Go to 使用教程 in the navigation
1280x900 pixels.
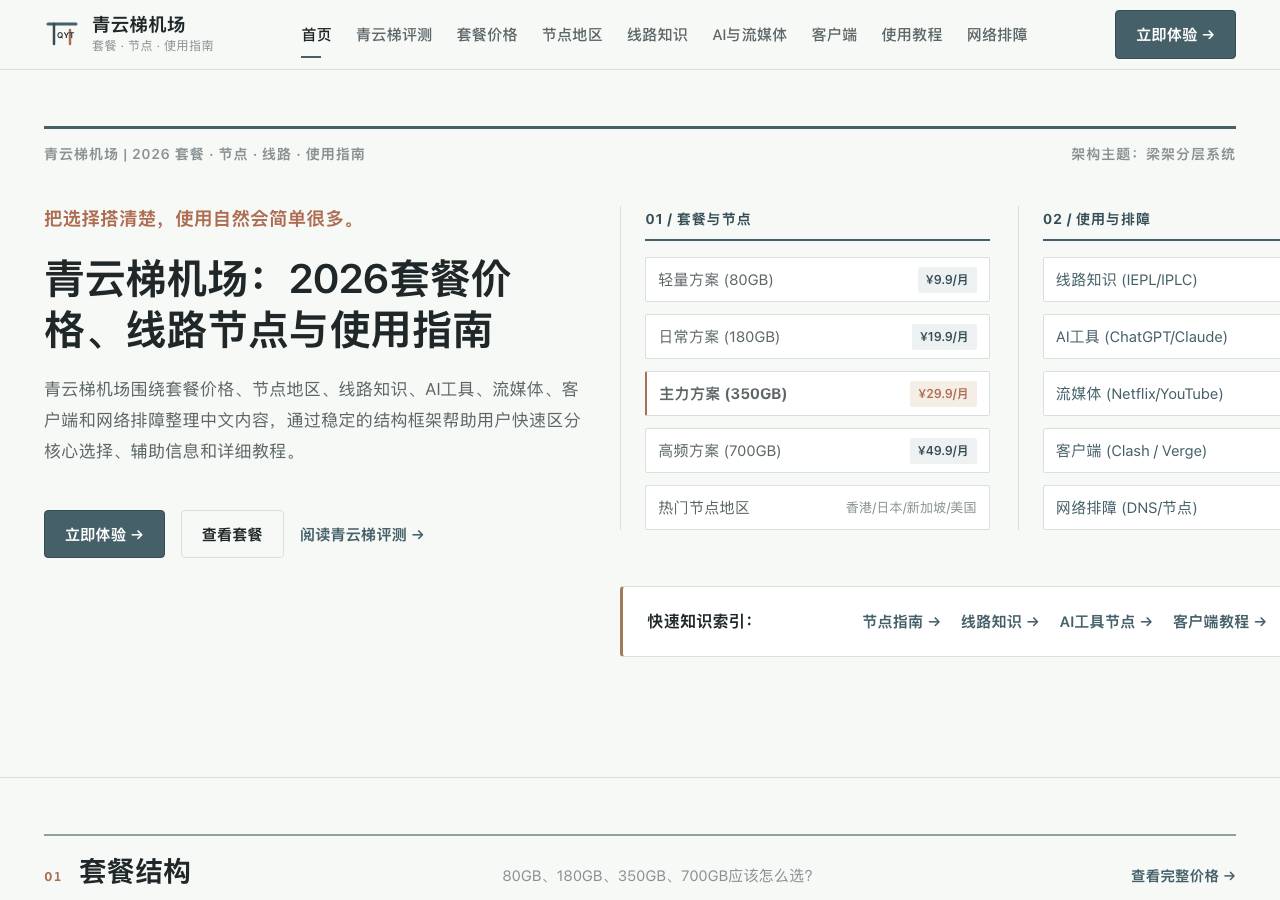coord(912,35)
